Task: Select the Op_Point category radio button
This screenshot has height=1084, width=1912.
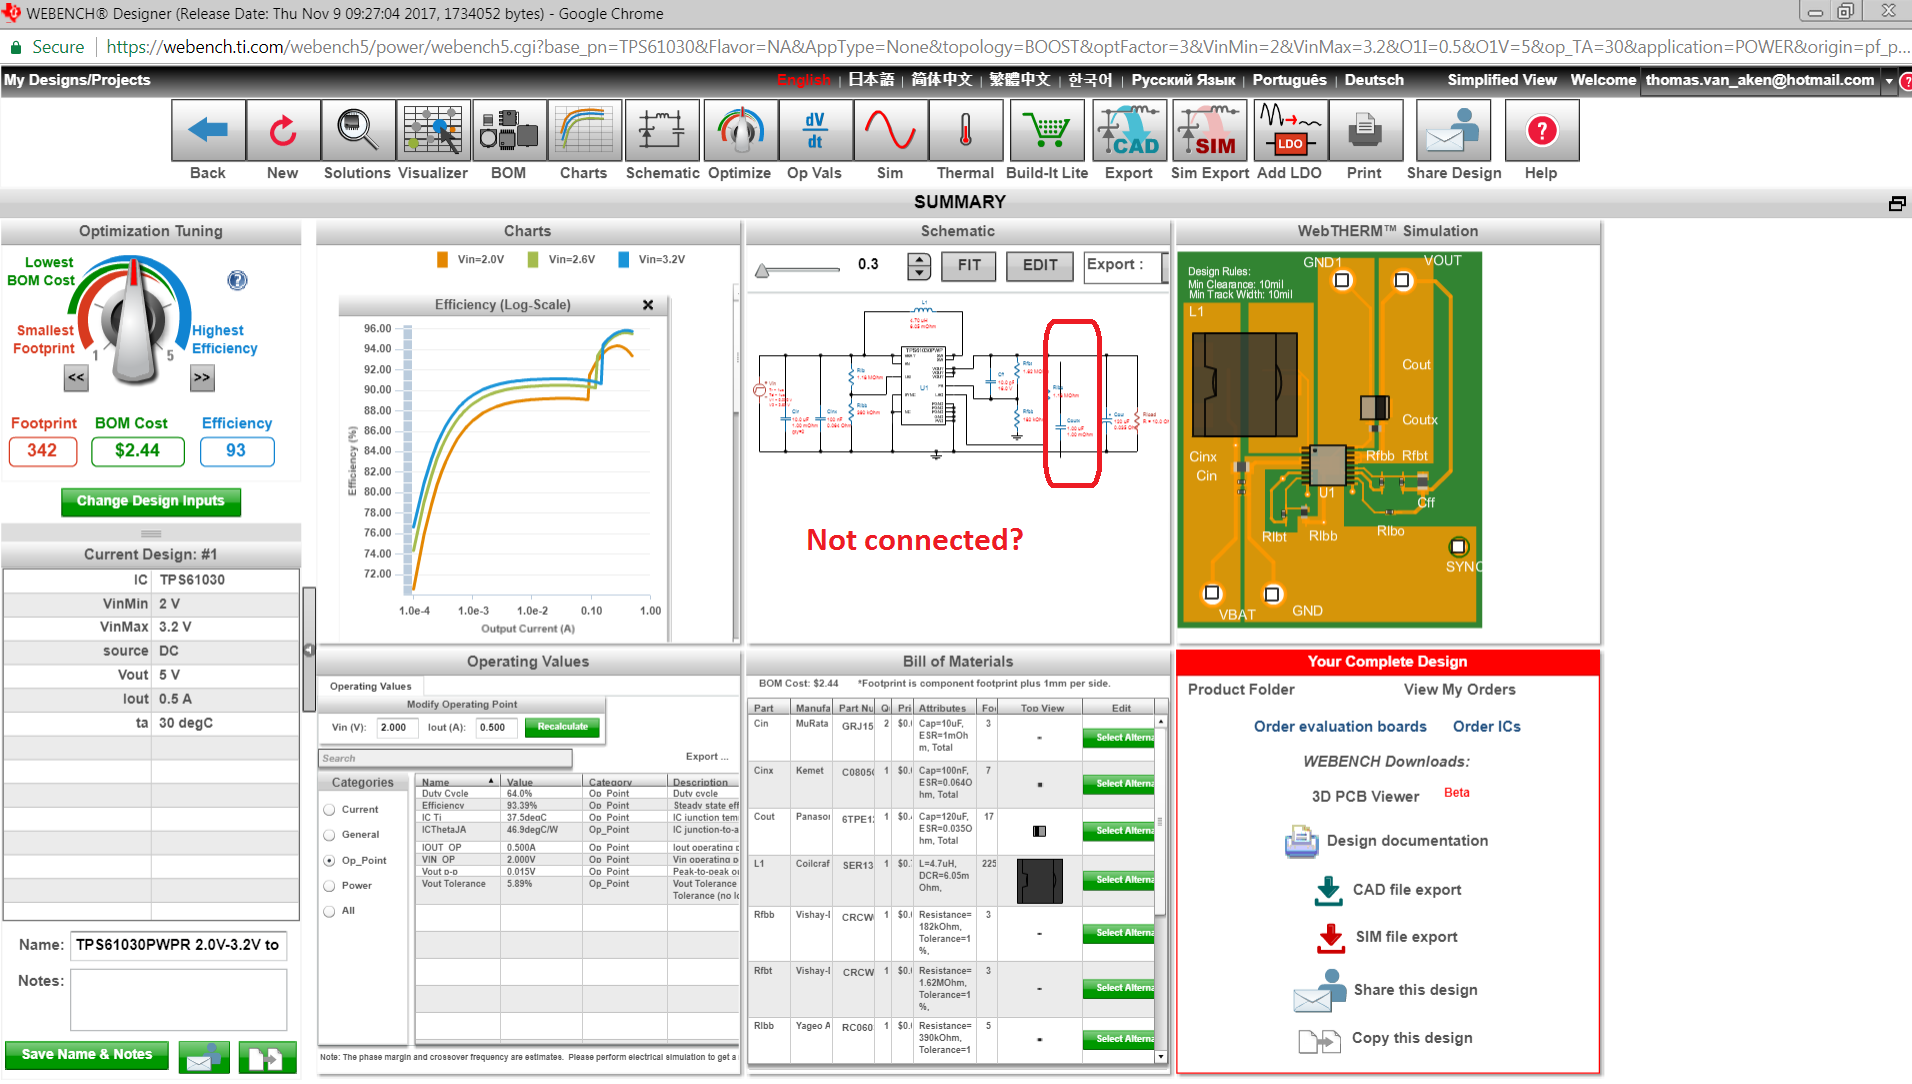Action: pos(329,861)
